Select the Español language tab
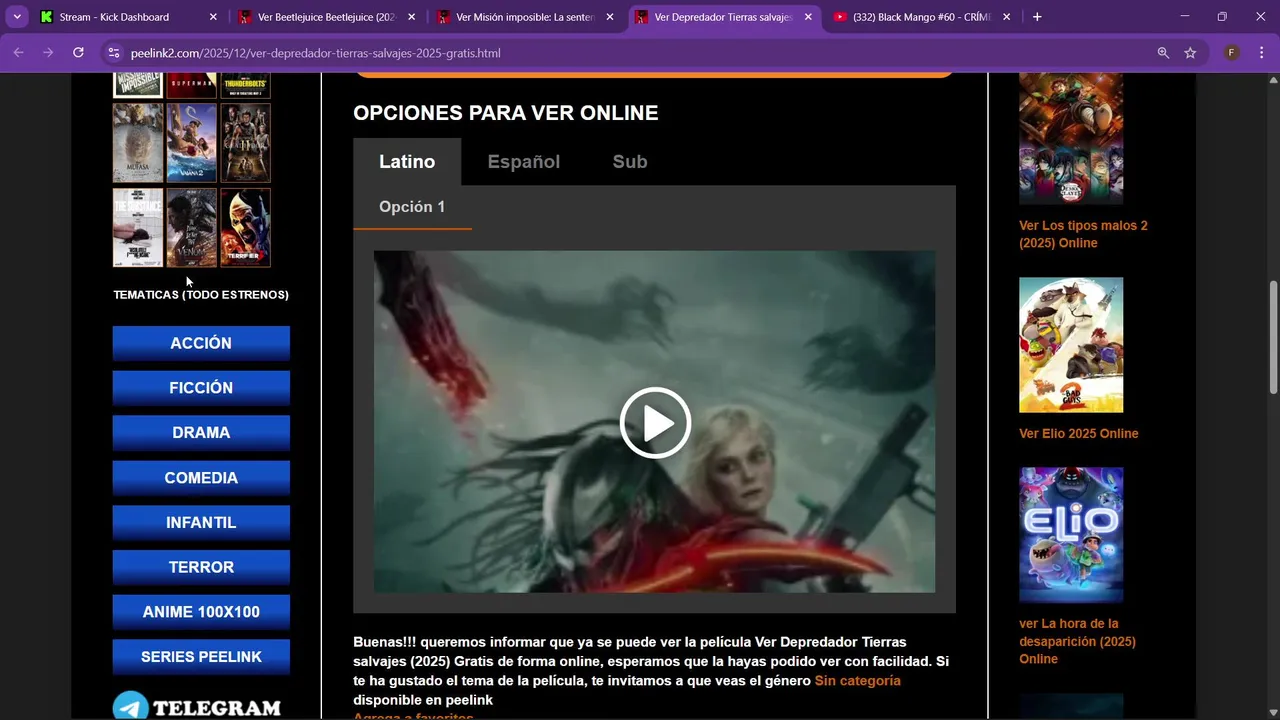The width and height of the screenshot is (1280, 720). 523,162
